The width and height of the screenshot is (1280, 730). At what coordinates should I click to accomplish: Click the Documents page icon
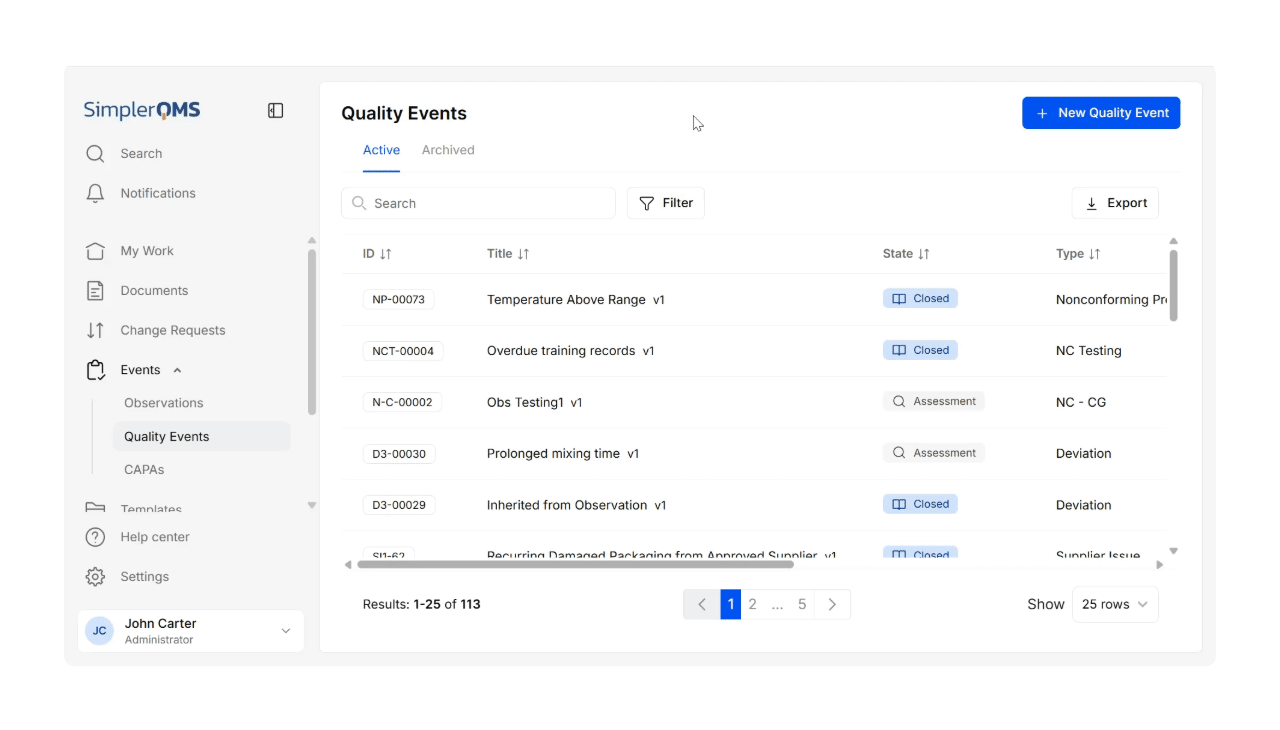click(95, 291)
